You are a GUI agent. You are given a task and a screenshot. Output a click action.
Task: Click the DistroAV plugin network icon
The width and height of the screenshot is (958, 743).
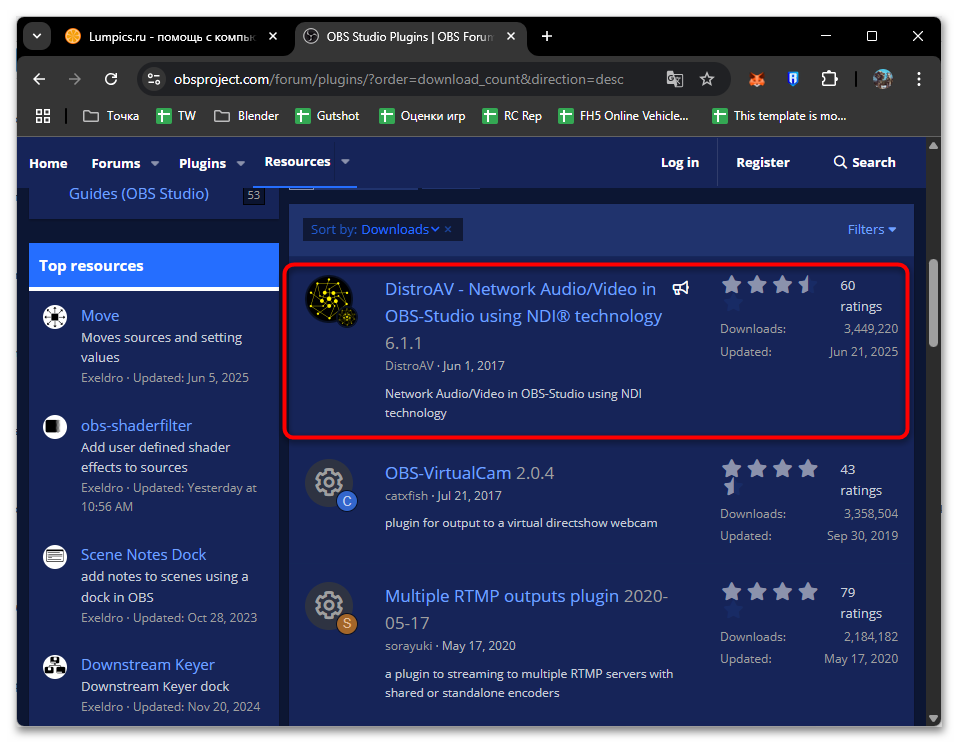click(329, 301)
